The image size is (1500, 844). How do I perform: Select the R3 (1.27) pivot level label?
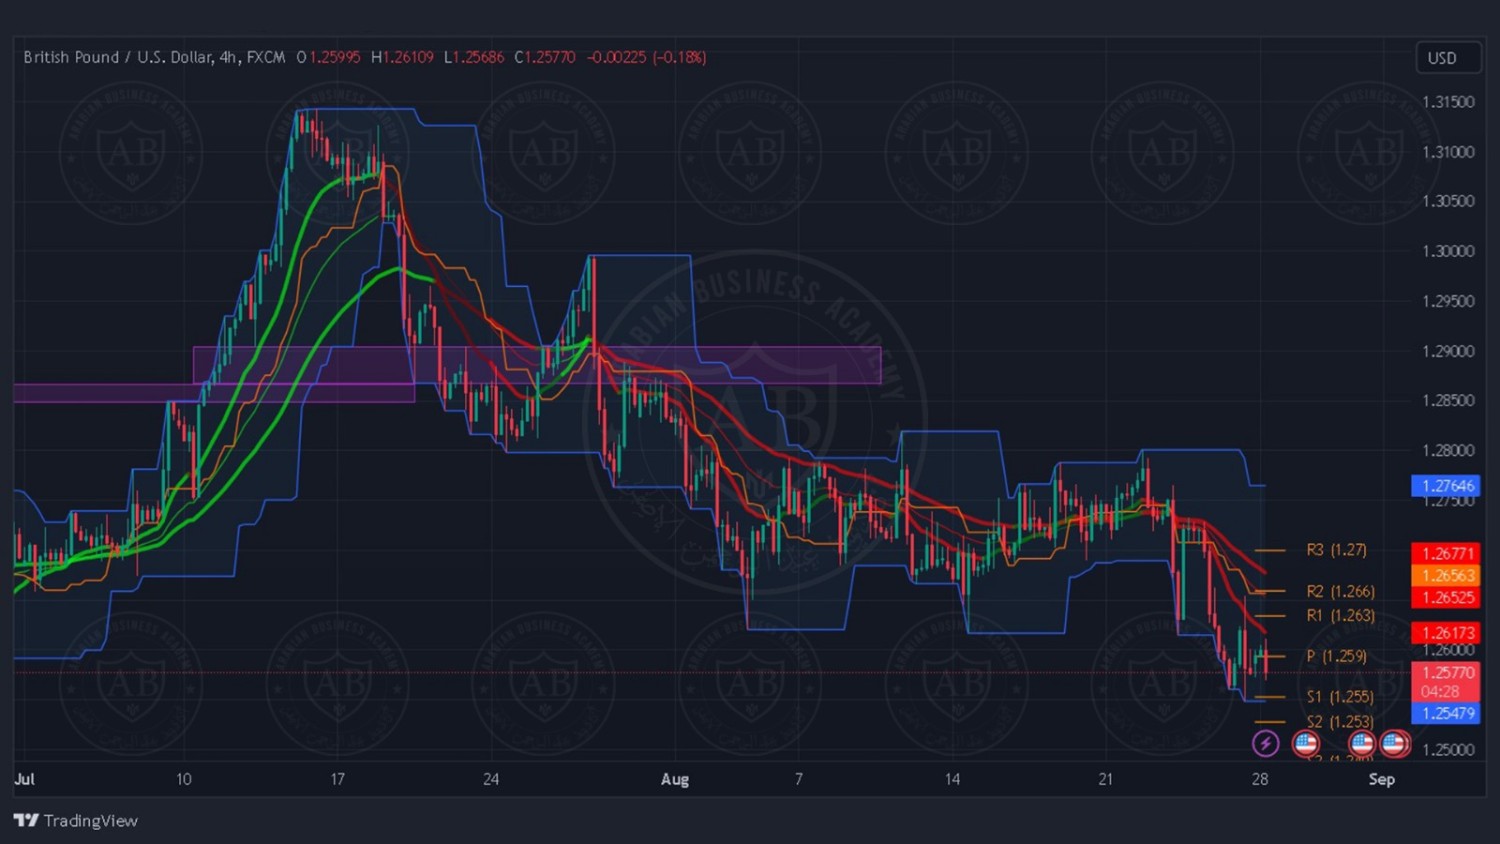[1336, 550]
